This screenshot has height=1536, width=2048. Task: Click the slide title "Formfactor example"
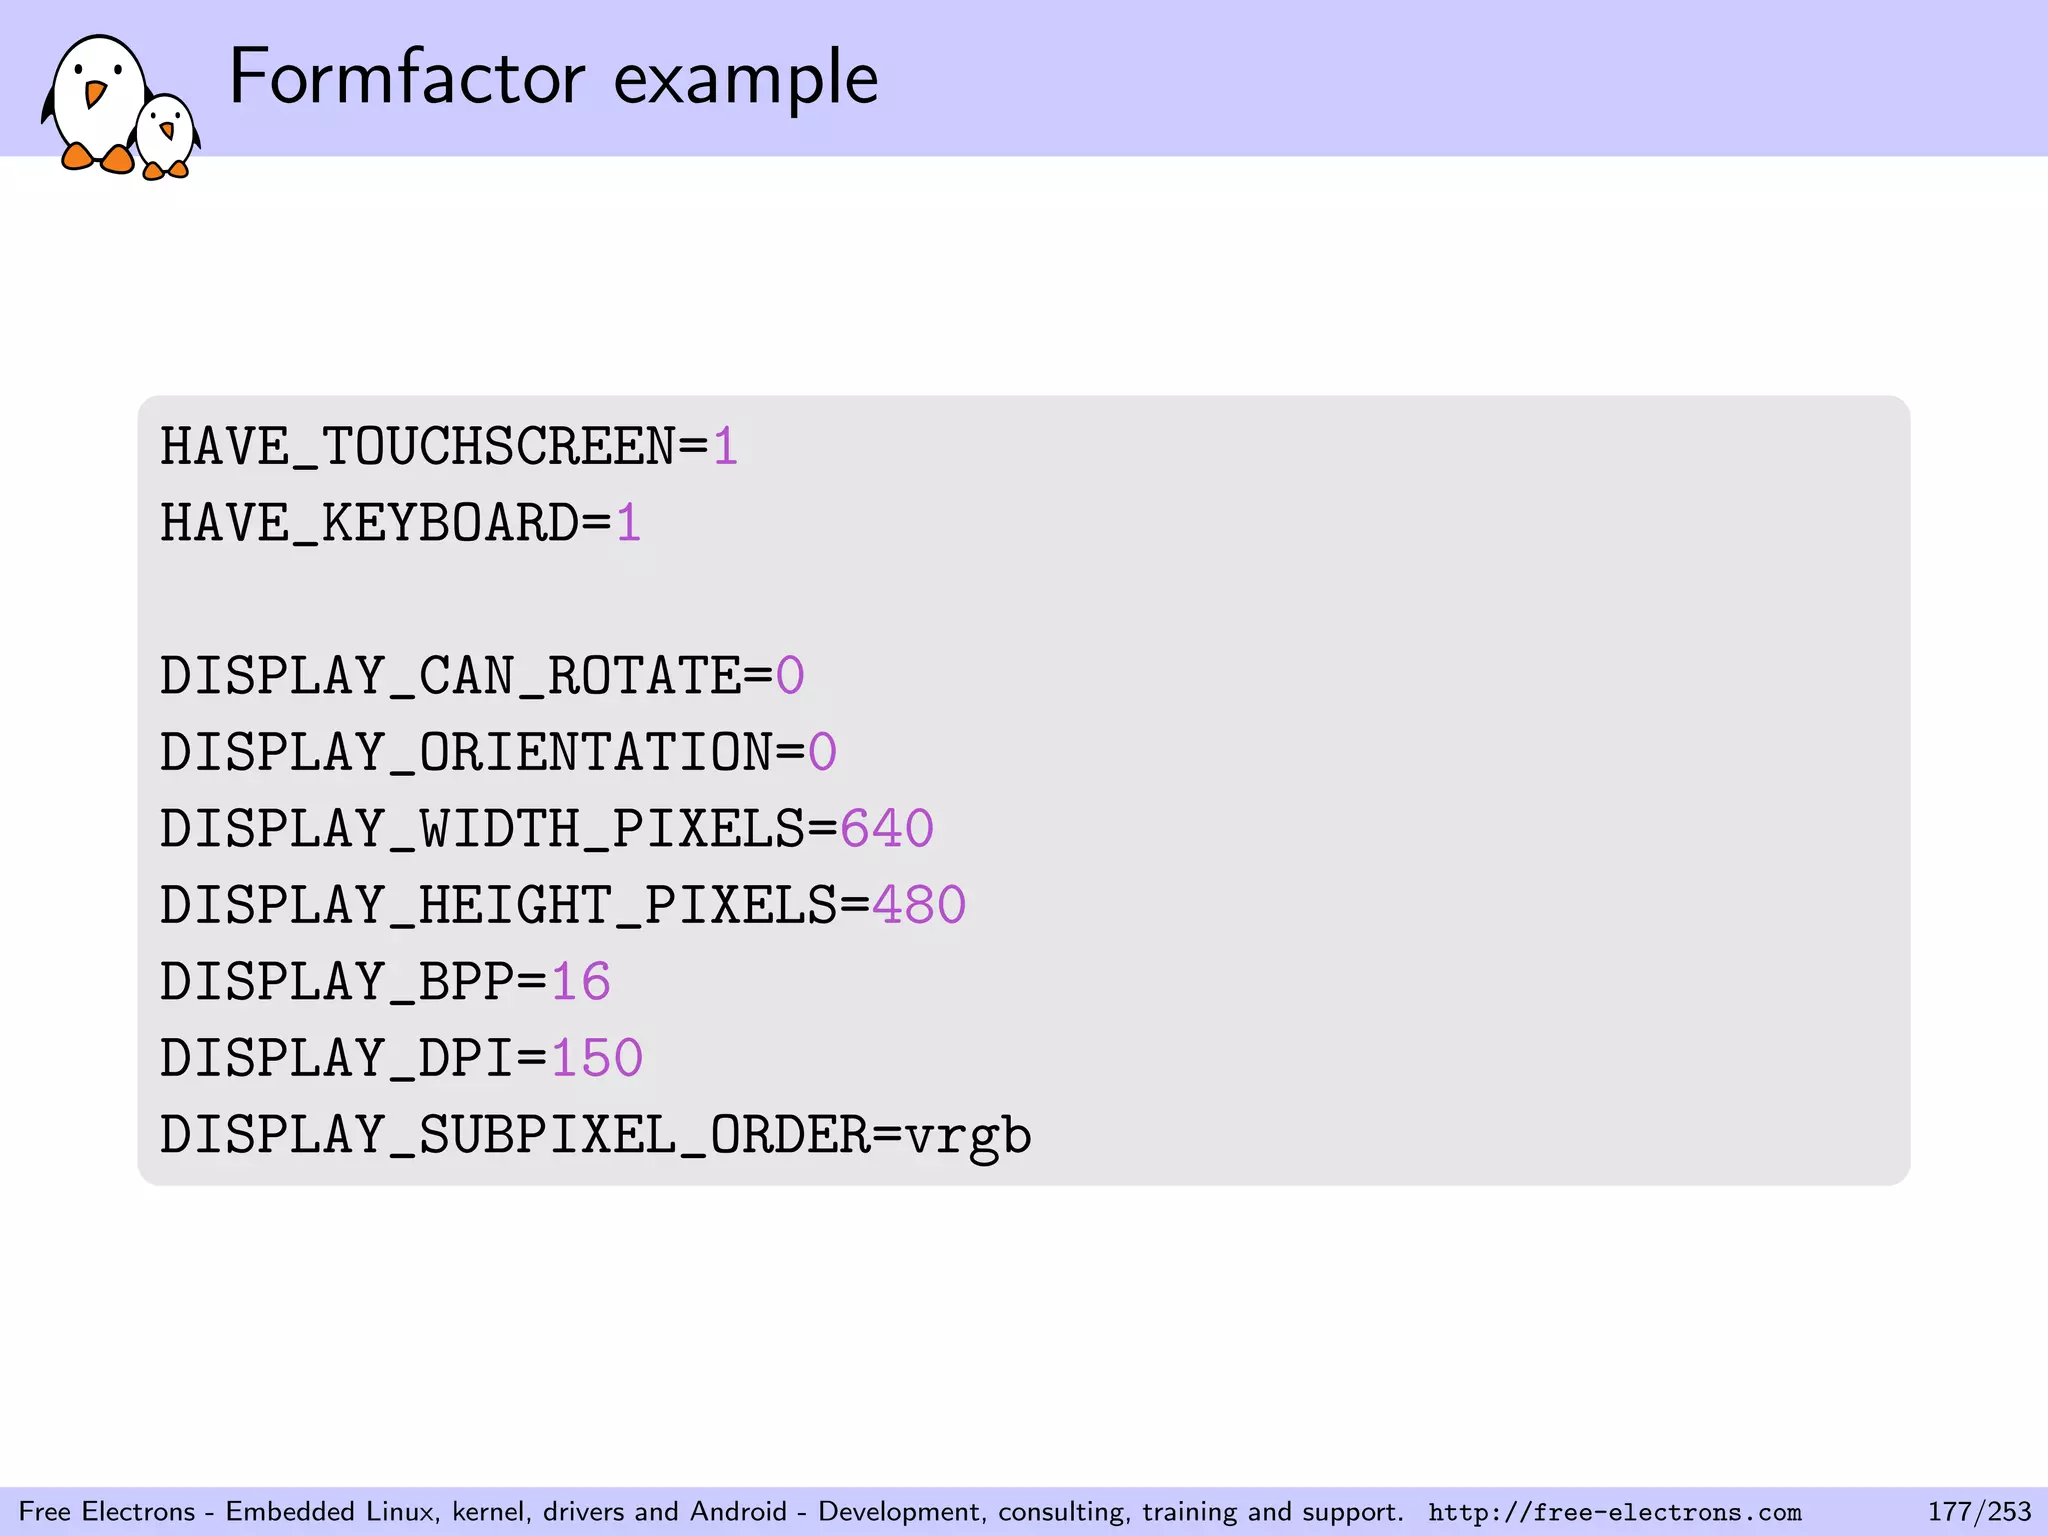pos(553,77)
